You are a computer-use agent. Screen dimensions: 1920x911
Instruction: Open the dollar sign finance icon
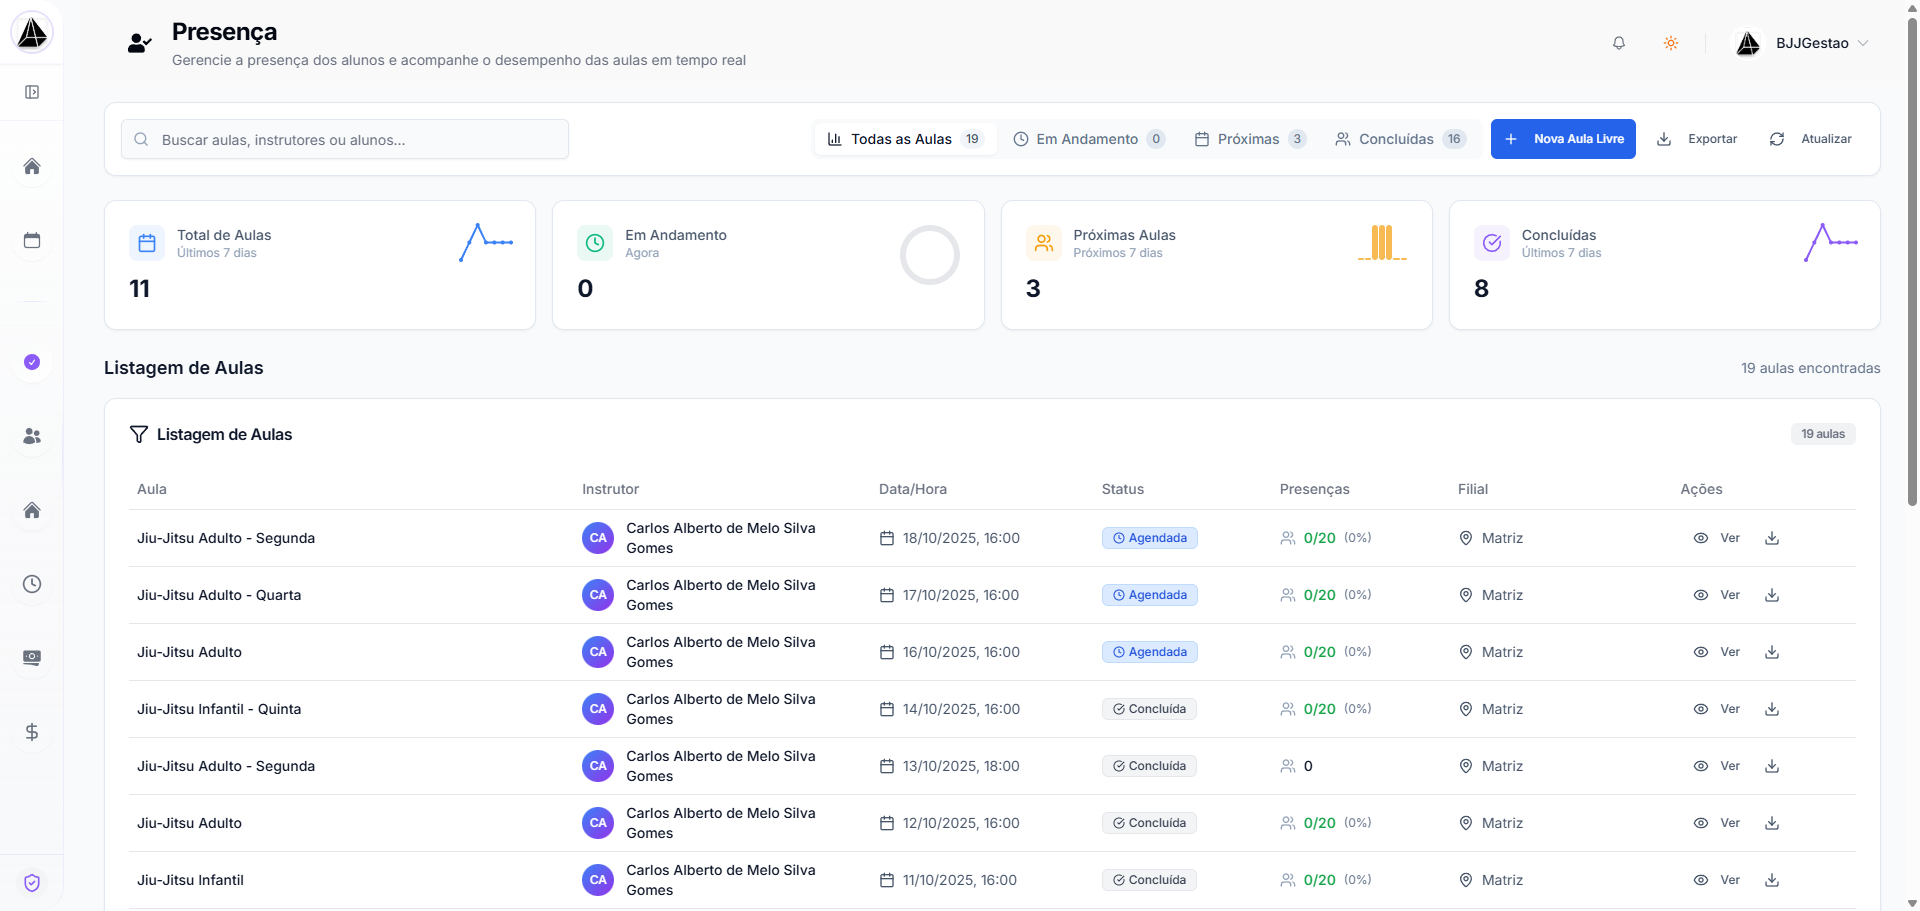(x=32, y=732)
